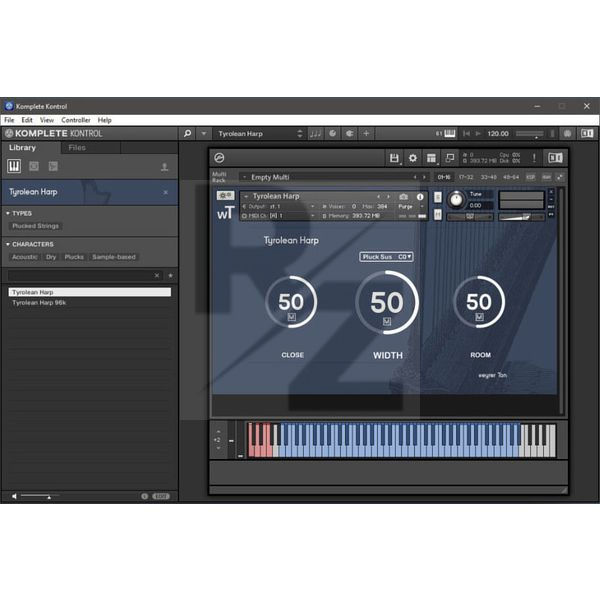Viewport: 600px width, 600px height.
Task: Open the Edit menu
Action: (27, 120)
